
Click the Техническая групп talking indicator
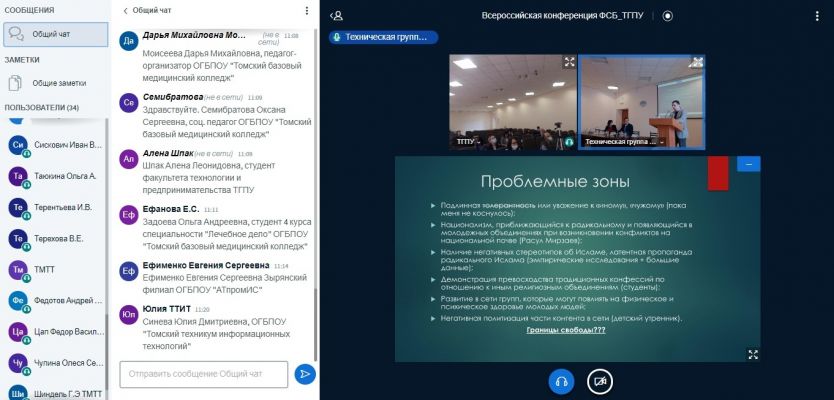pyautogui.click(x=384, y=37)
